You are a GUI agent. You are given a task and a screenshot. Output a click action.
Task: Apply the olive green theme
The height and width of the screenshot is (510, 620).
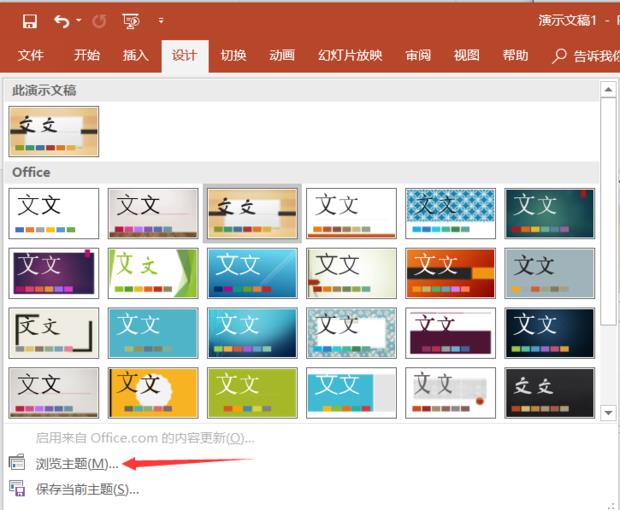(x=252, y=393)
